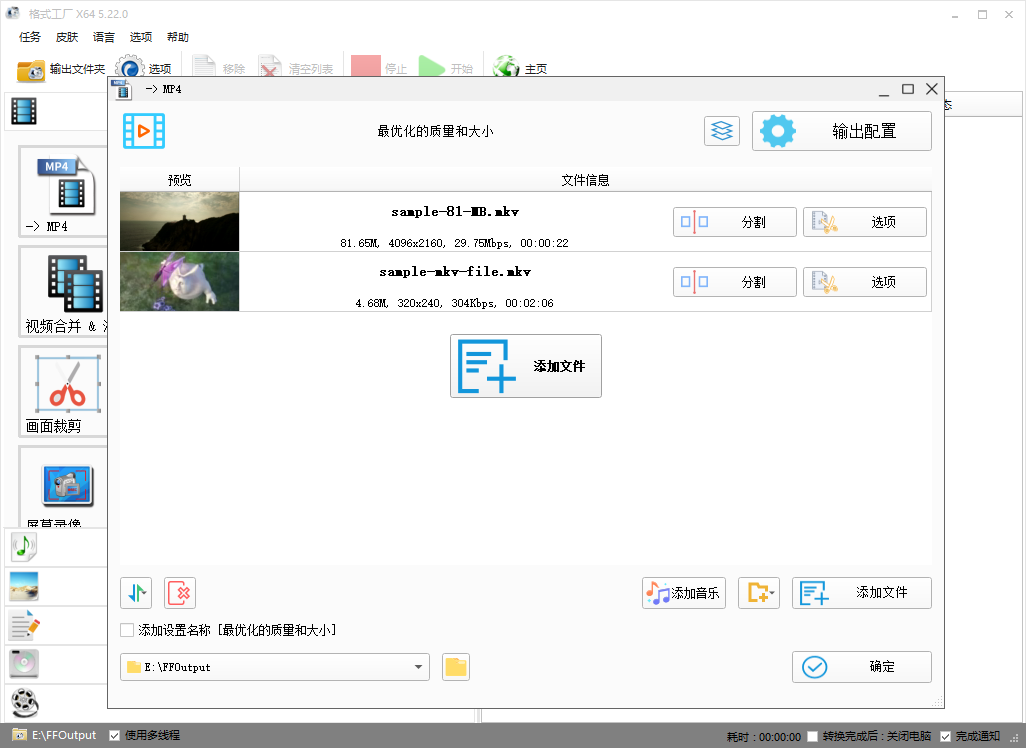Screen dimensions: 1026x748
Task: Click the 确定 confirm button
Action: [861, 666]
